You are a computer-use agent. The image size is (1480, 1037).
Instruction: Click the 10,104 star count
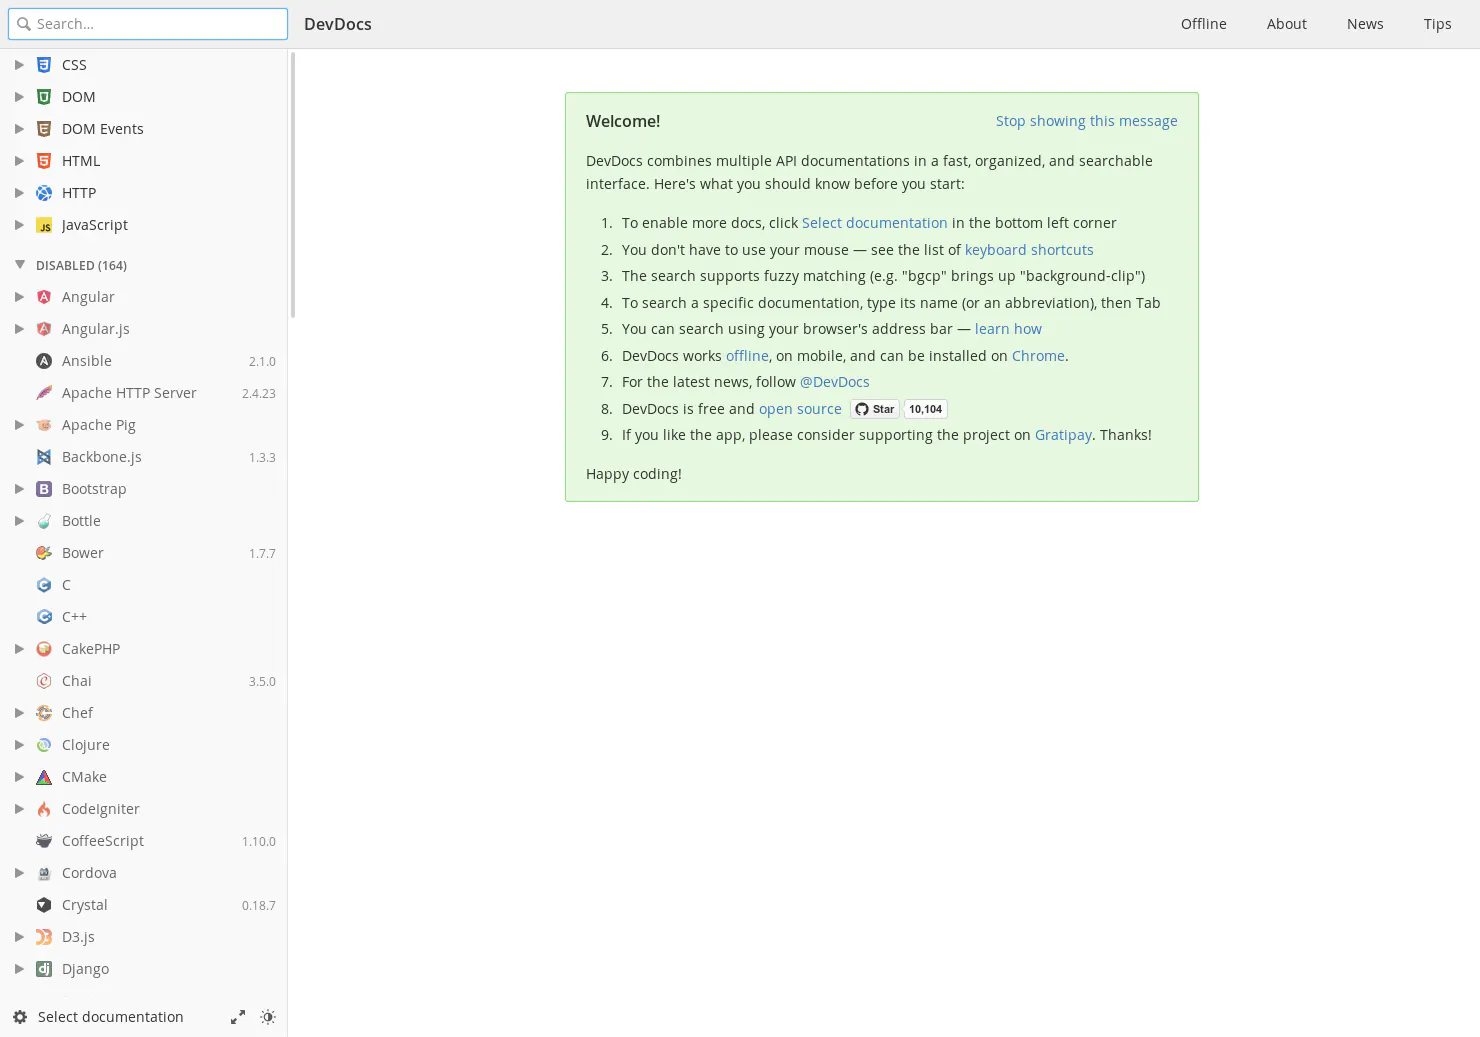coord(925,409)
